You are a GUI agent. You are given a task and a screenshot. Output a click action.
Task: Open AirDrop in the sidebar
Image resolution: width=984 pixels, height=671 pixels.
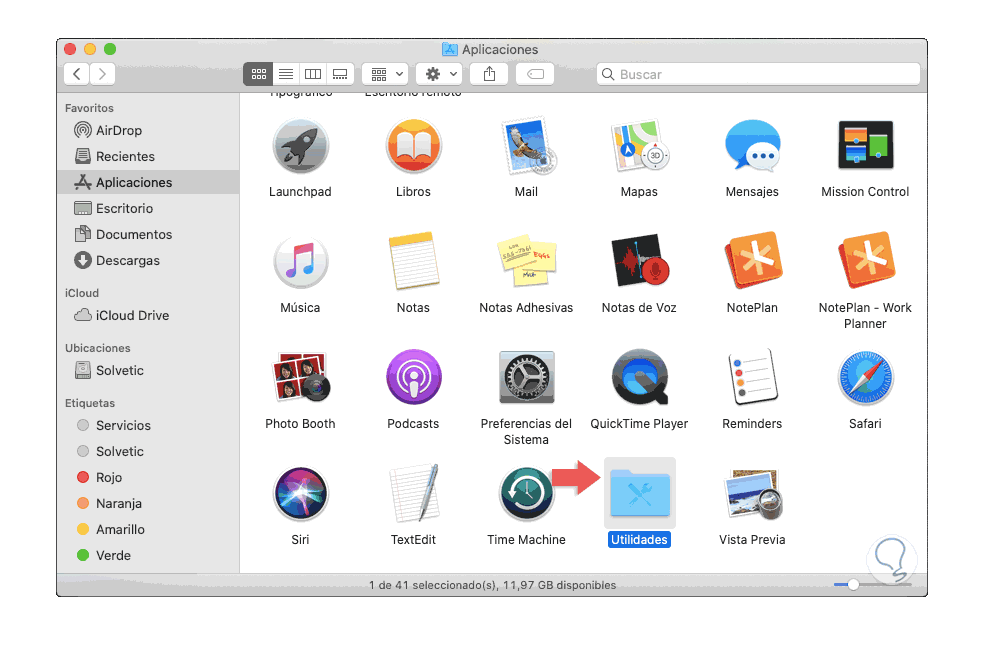148,130
